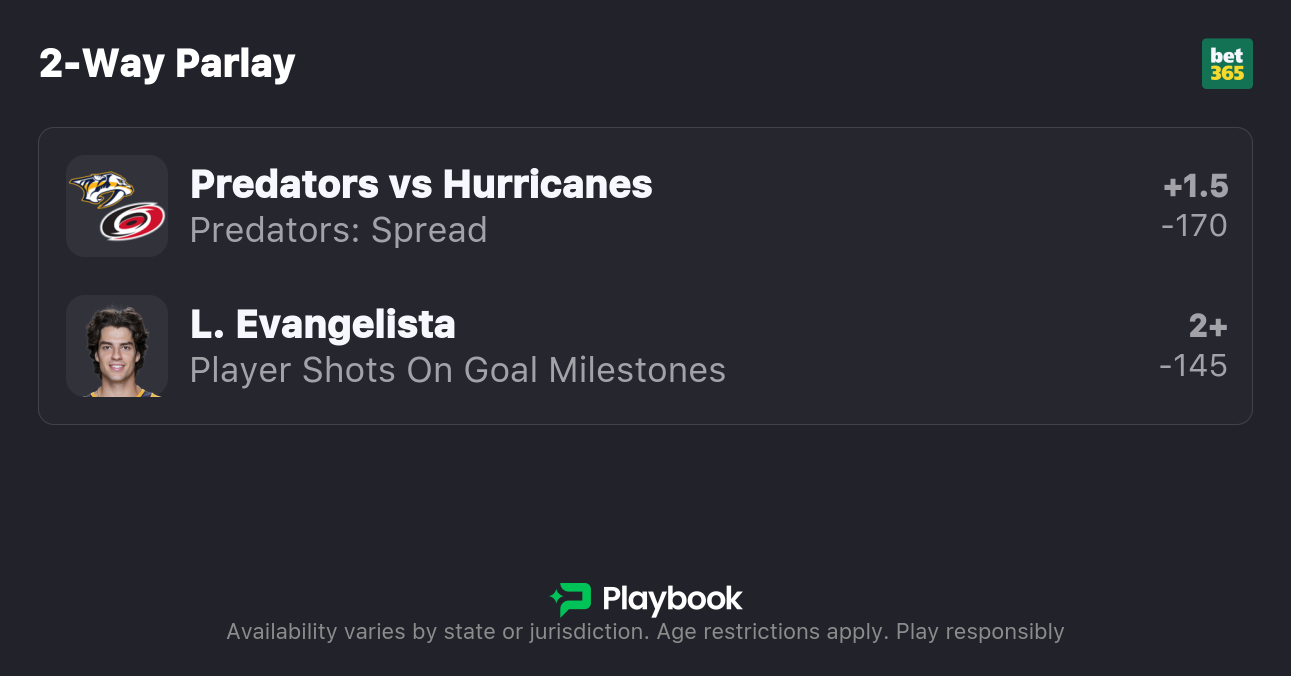The height and width of the screenshot is (676, 1291).
Task: Open the L. Evangelista player name
Action: [x=322, y=324]
